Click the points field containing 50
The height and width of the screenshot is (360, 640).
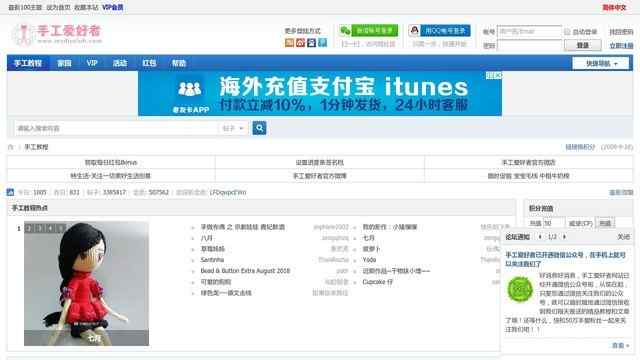click(x=554, y=223)
